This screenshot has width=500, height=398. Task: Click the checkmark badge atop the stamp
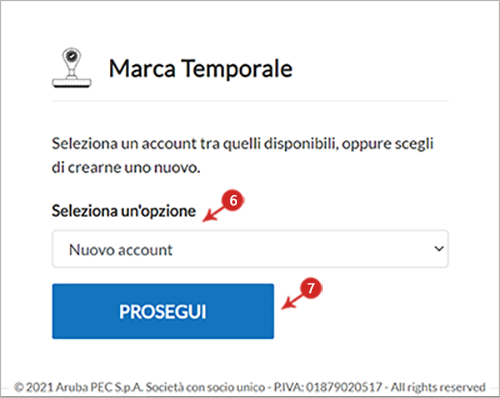(72, 56)
